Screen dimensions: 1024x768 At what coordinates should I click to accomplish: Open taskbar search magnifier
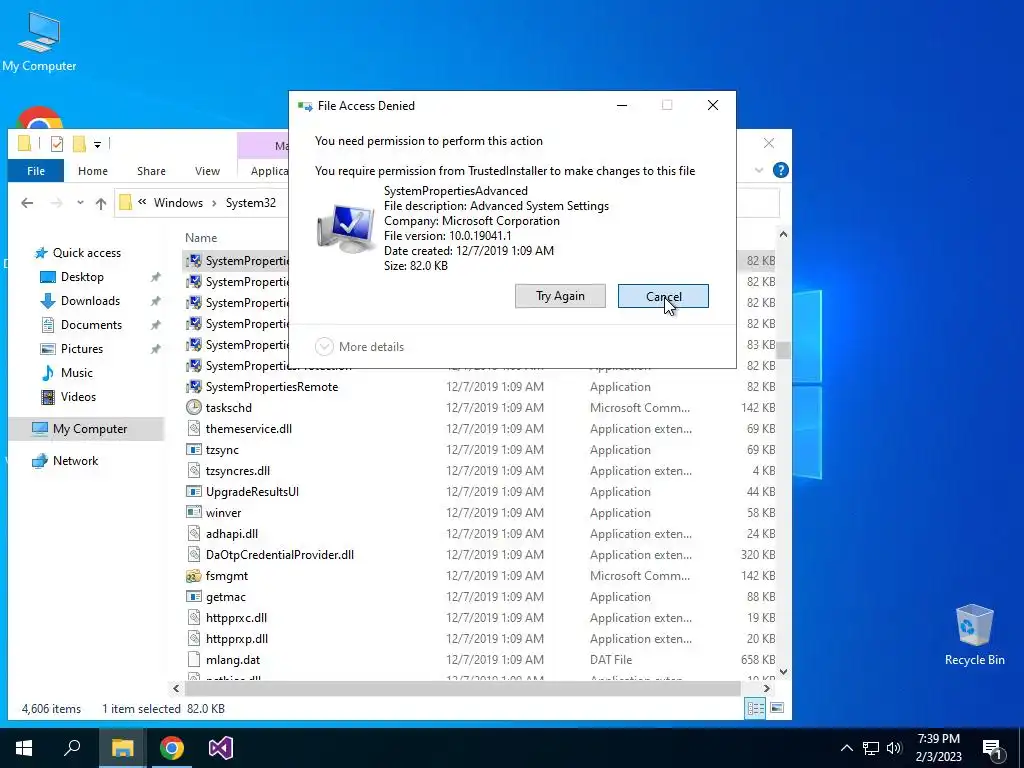coord(72,748)
